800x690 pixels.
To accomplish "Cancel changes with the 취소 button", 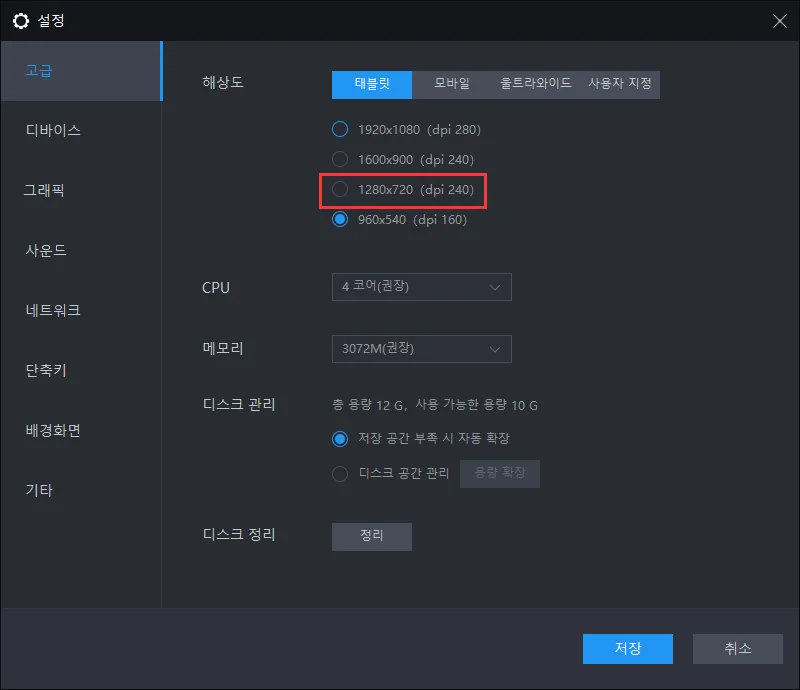I will point(737,649).
